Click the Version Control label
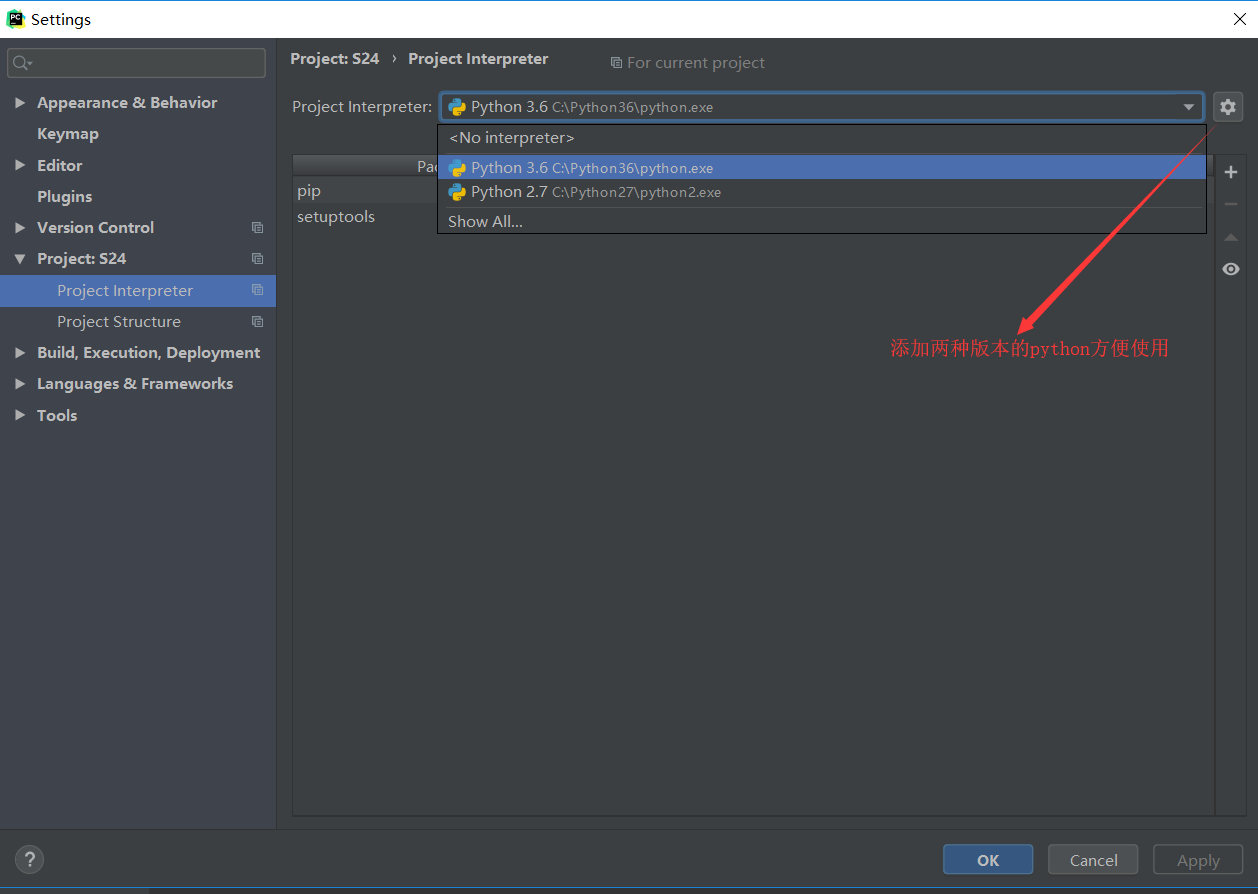The height and width of the screenshot is (894, 1258). click(x=96, y=228)
